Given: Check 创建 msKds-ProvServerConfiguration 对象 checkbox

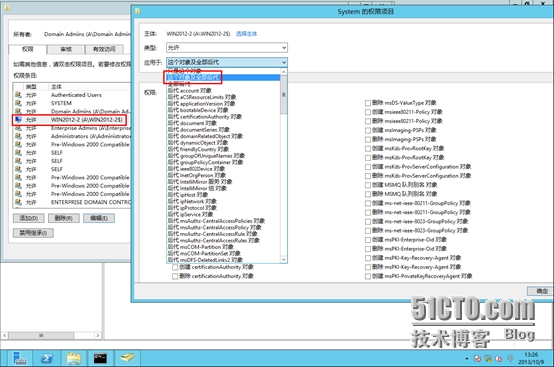Looking at the screenshot, I should click(x=368, y=167).
